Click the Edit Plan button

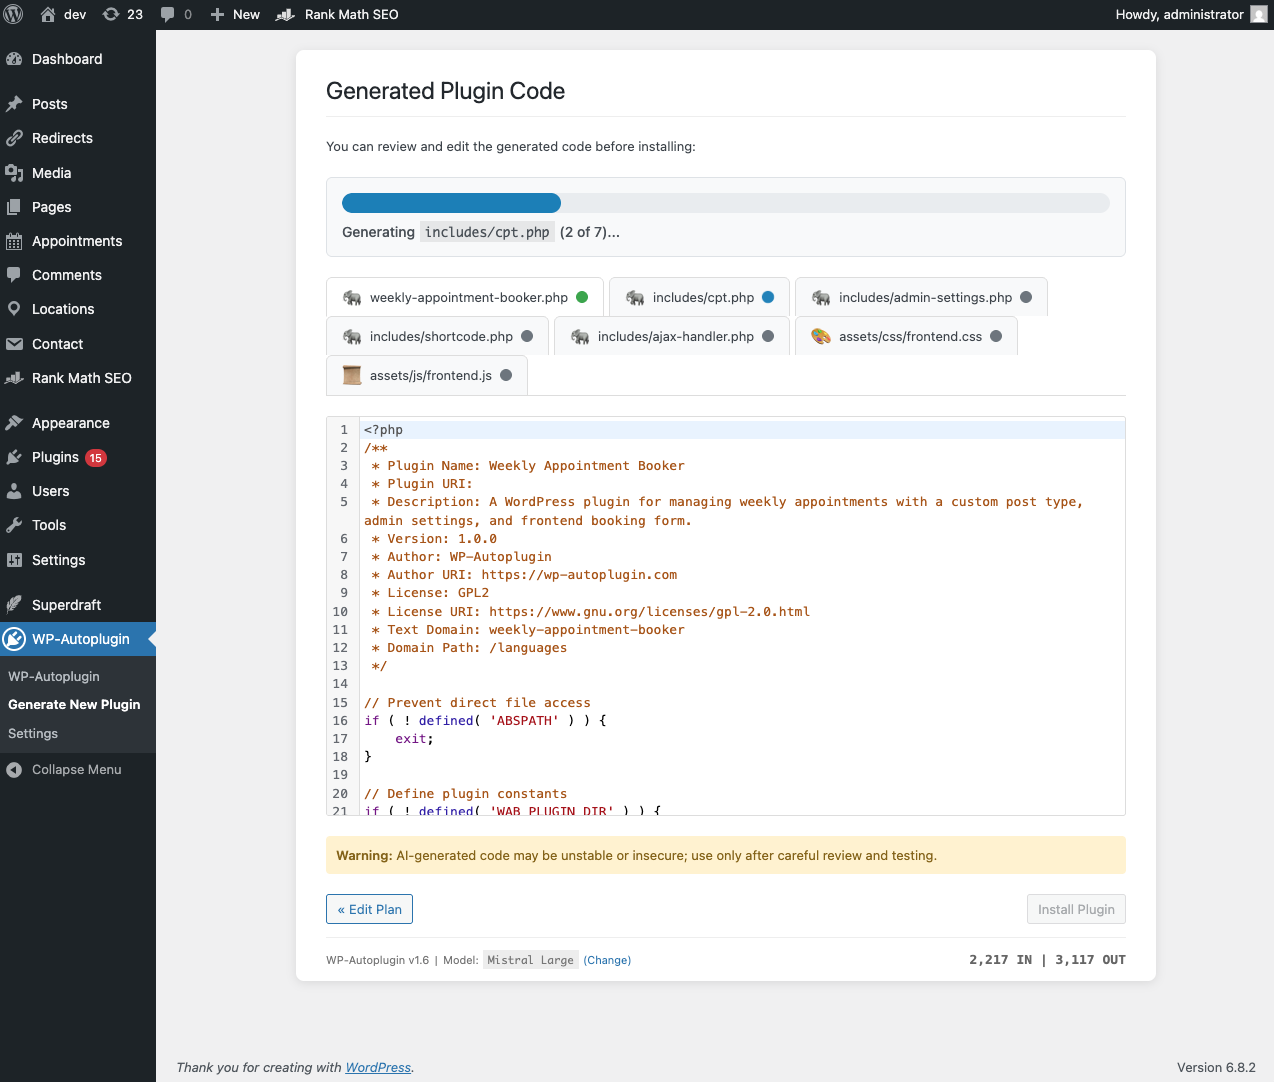coord(369,909)
